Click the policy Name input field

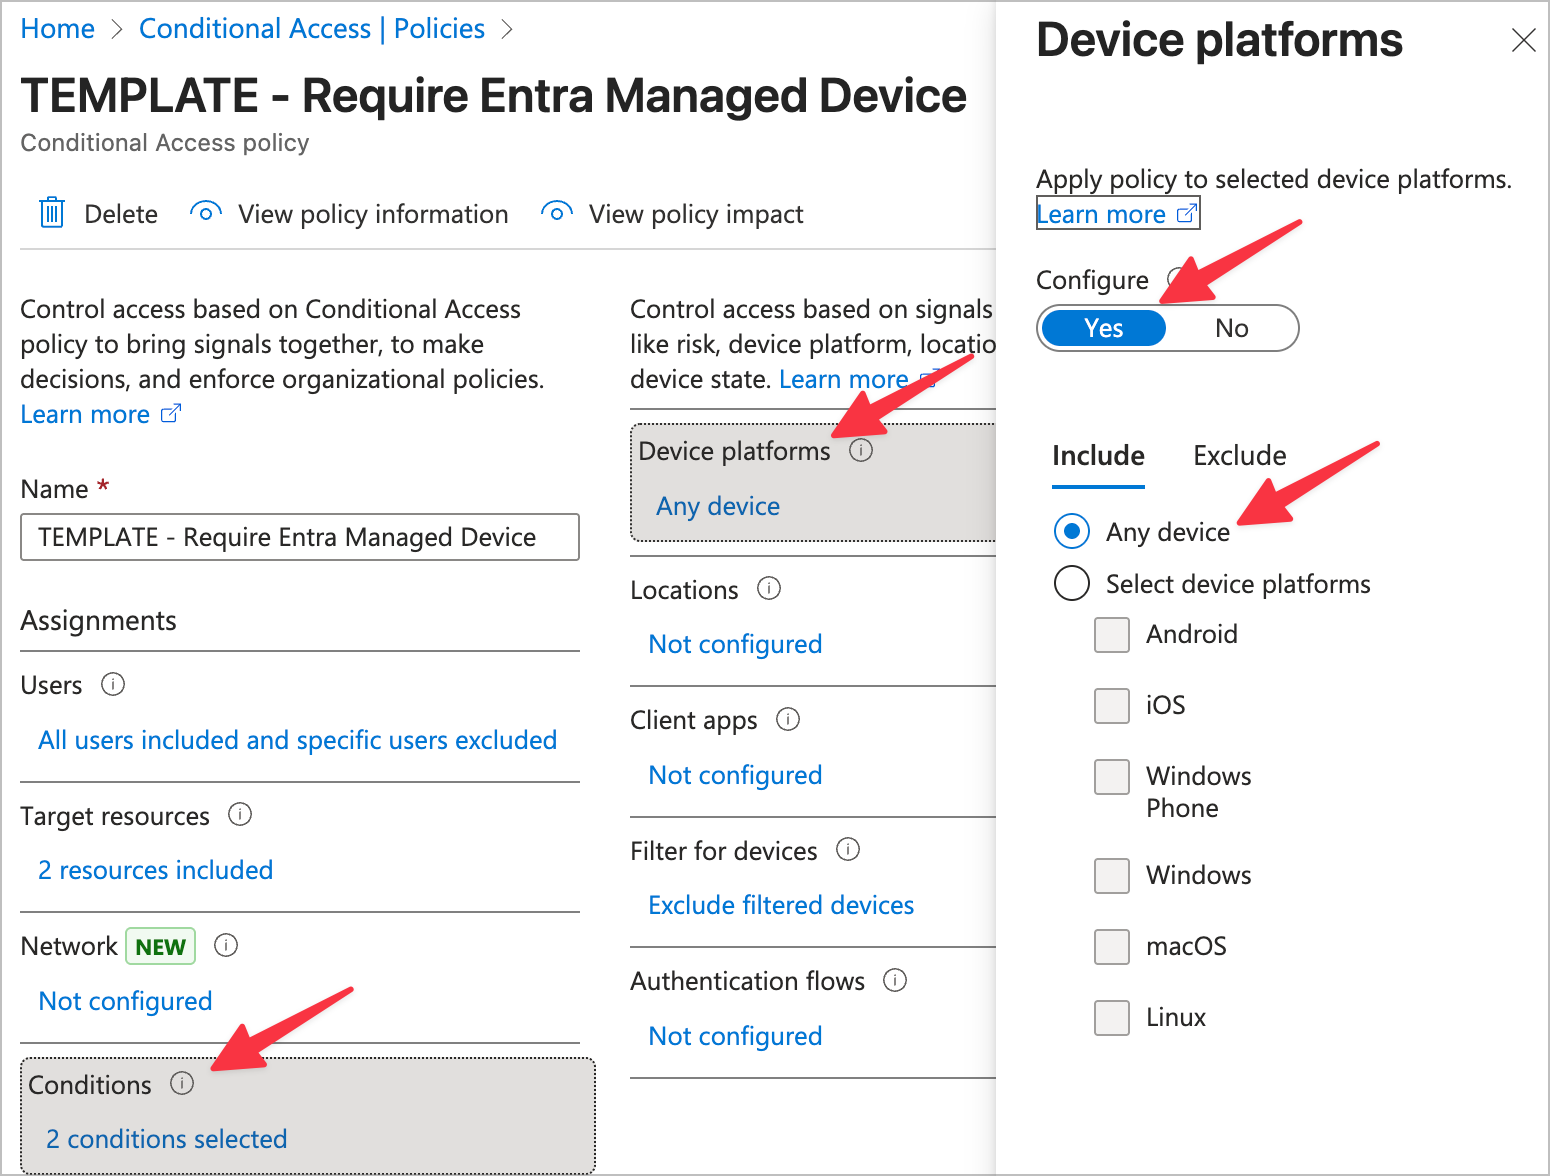pyautogui.click(x=299, y=537)
